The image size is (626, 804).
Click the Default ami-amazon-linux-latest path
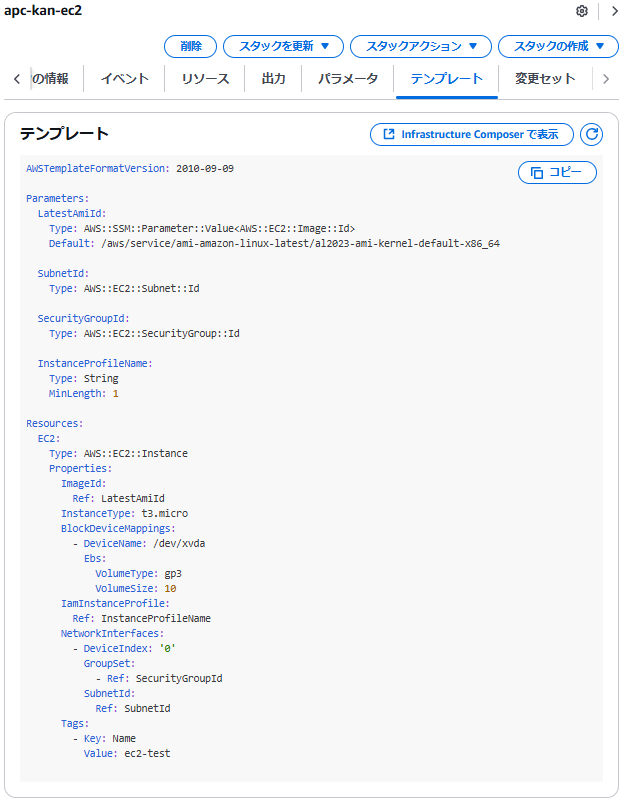click(x=300, y=243)
